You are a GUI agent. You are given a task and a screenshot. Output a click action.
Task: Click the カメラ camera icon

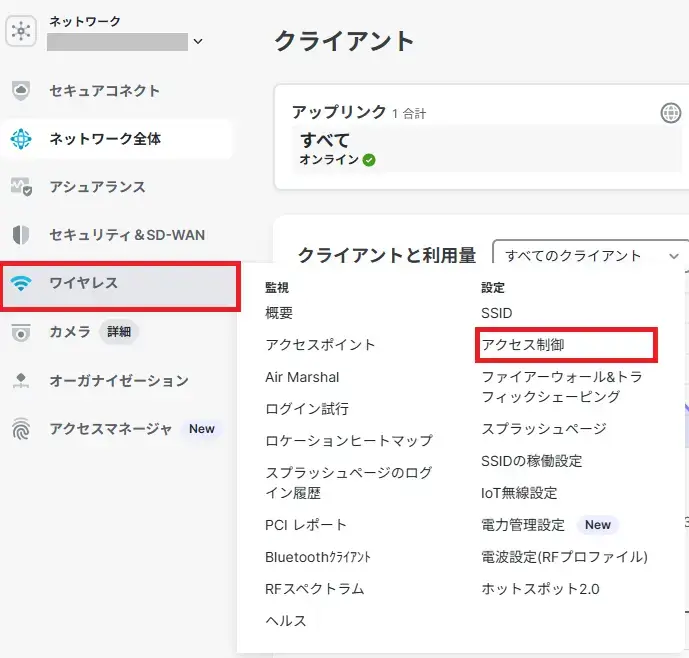pos(20,333)
